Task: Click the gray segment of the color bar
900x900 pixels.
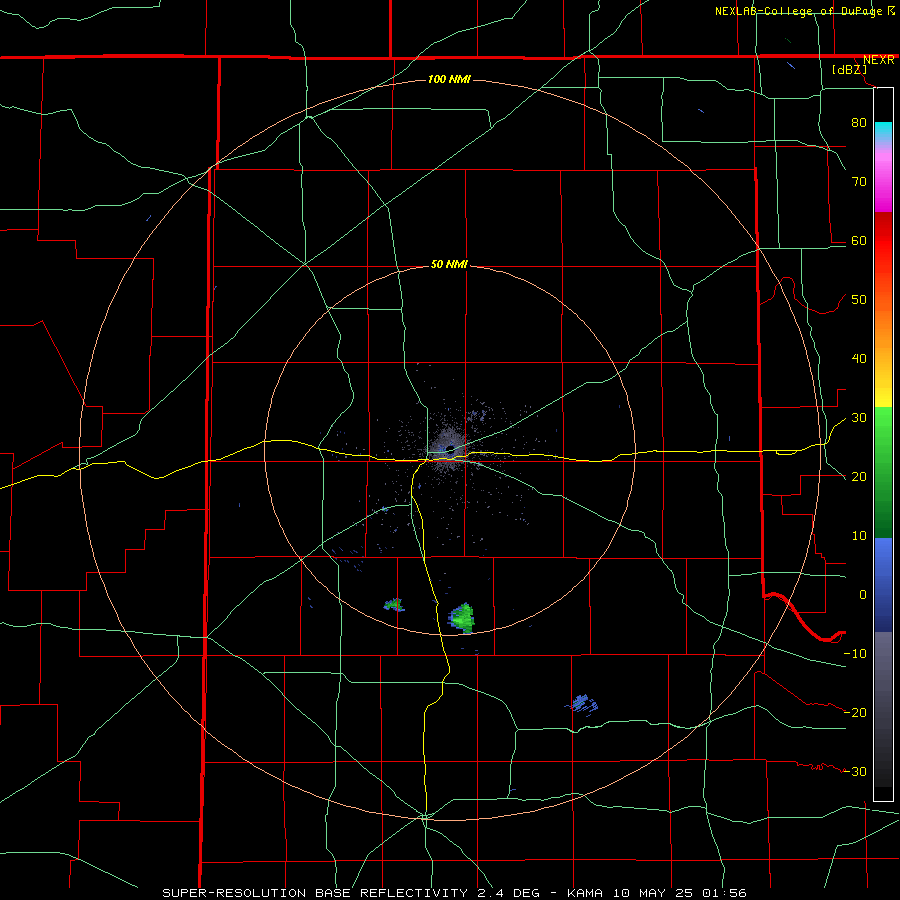Action: (883, 709)
